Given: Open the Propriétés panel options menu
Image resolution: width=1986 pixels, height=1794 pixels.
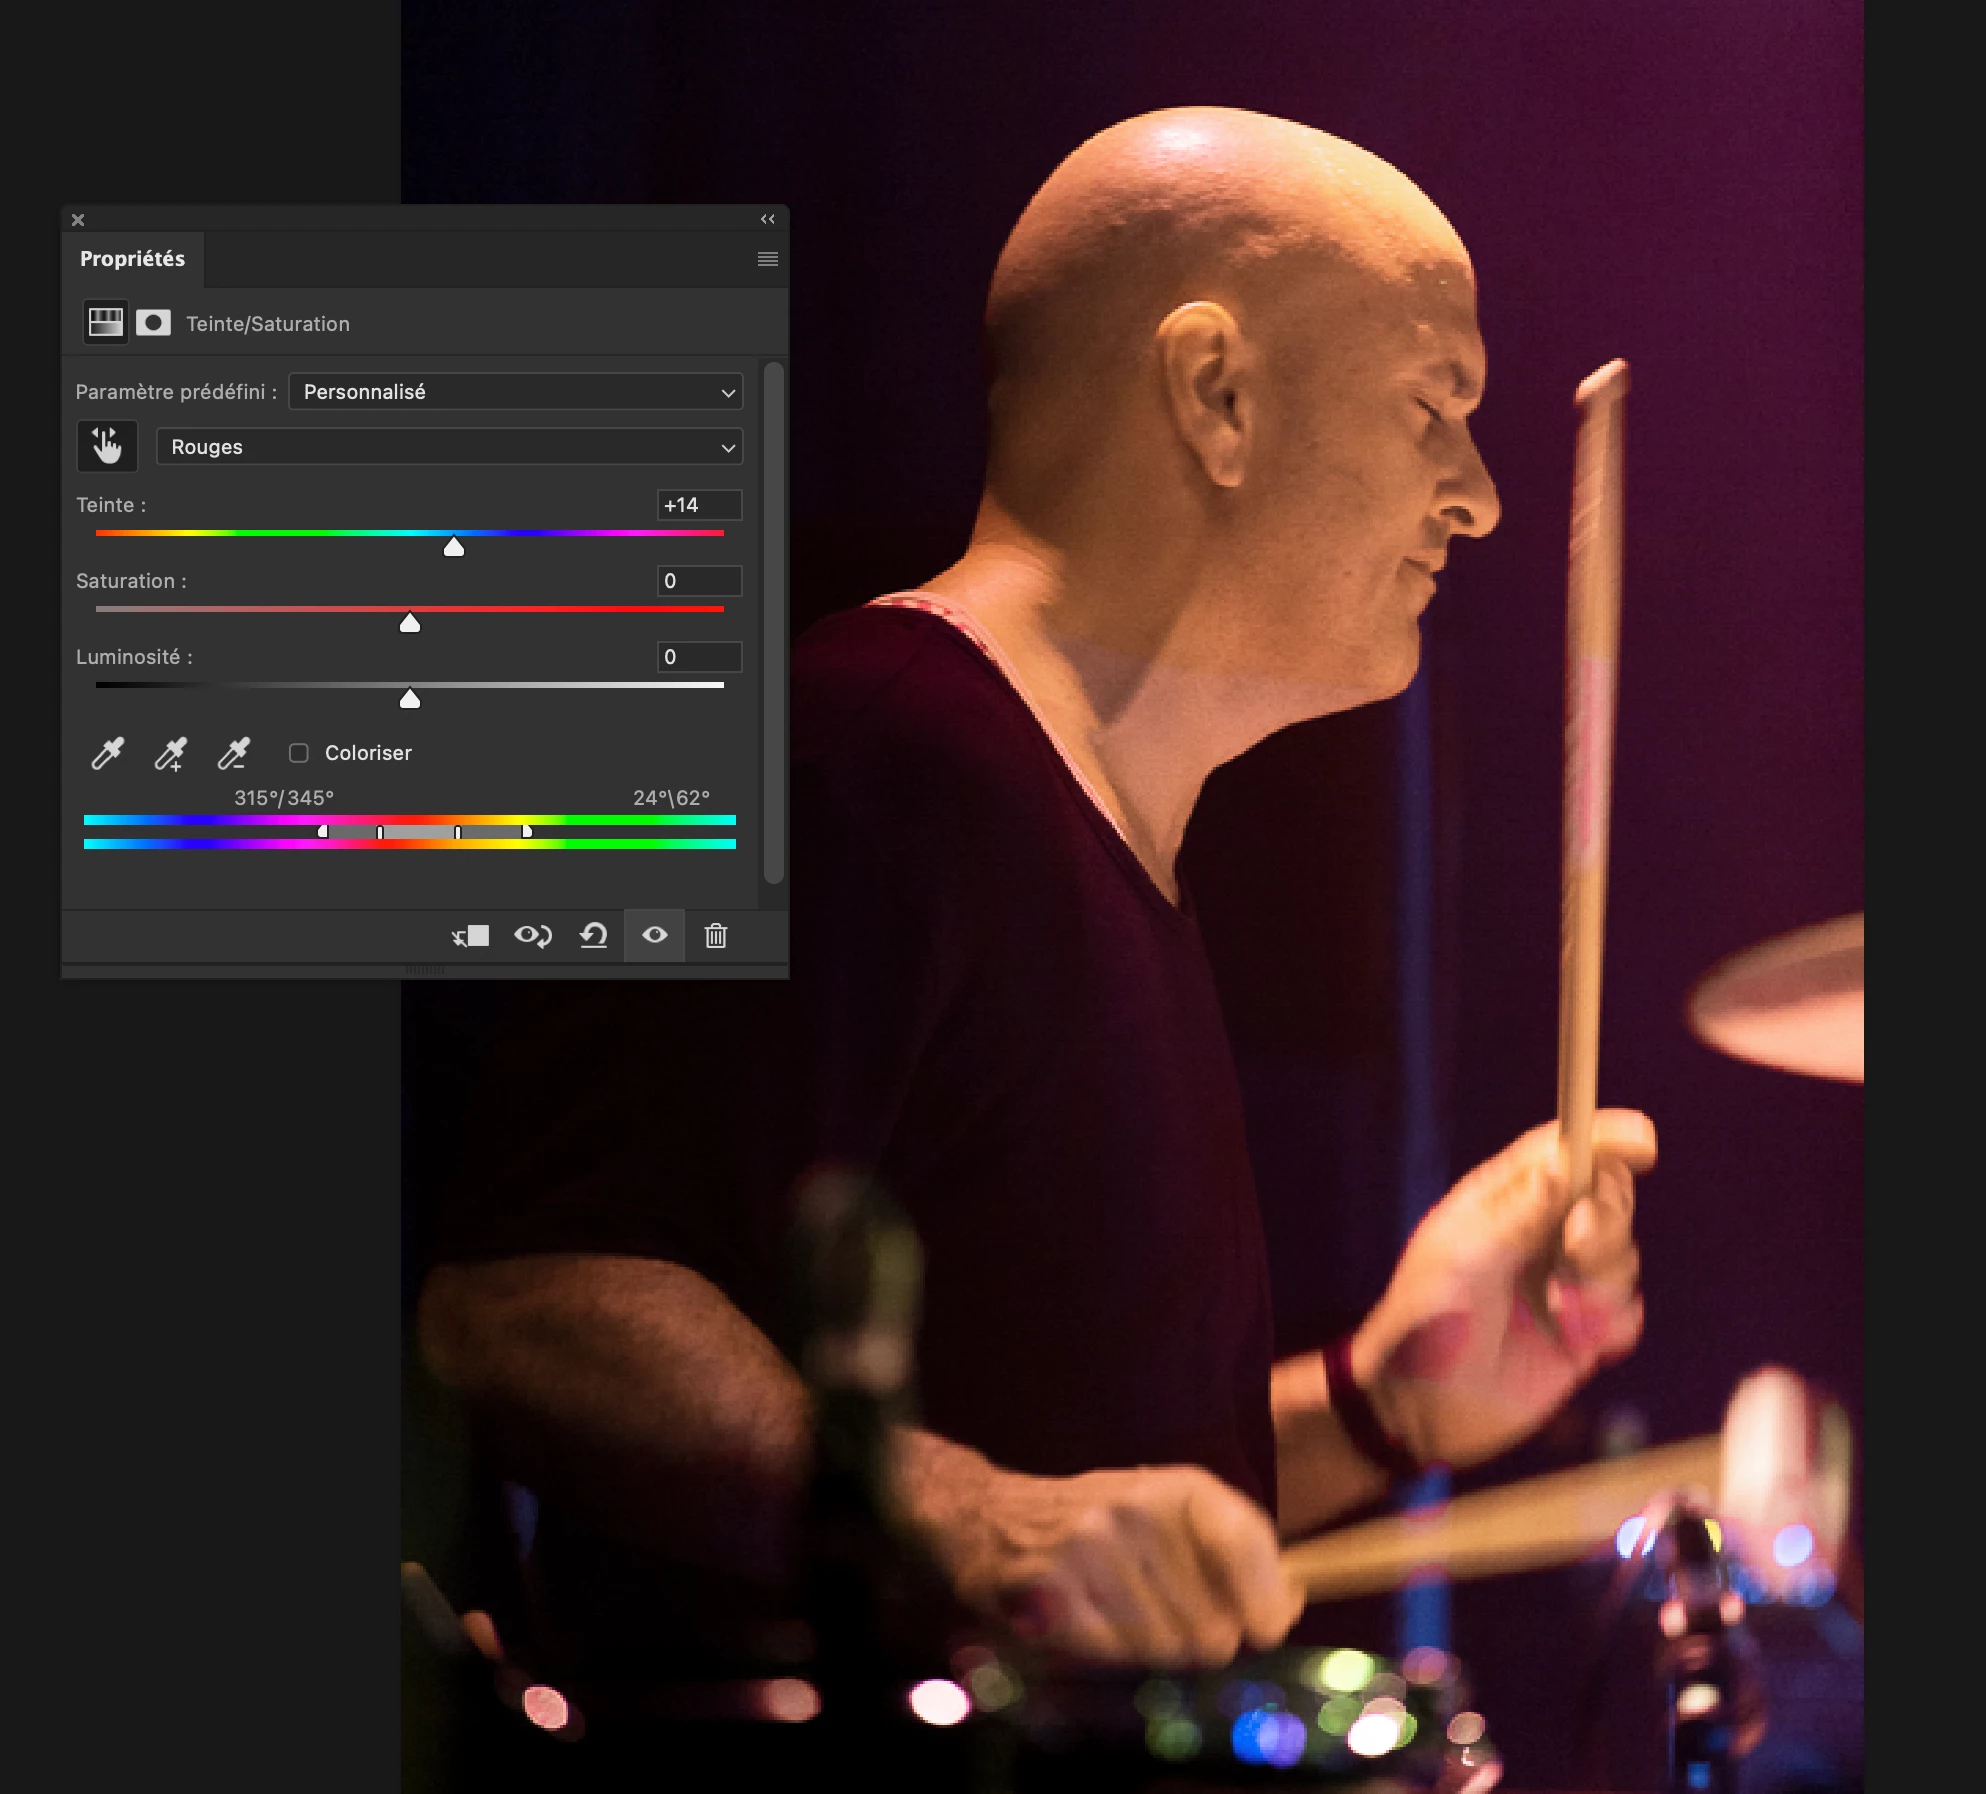Looking at the screenshot, I should [768, 259].
